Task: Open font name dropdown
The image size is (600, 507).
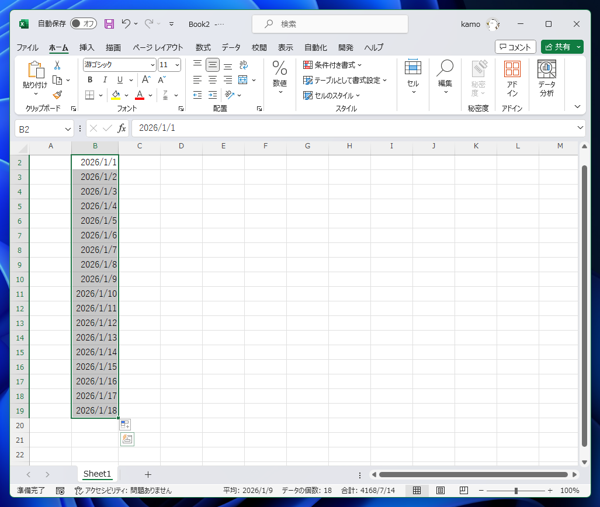Action: (x=152, y=65)
